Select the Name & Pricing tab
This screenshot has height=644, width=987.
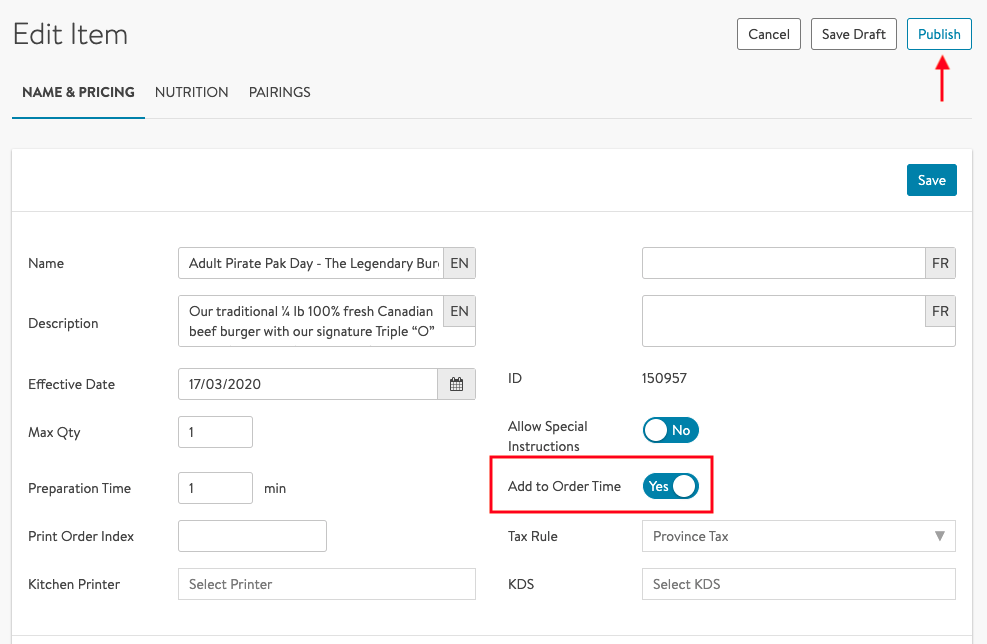point(78,92)
